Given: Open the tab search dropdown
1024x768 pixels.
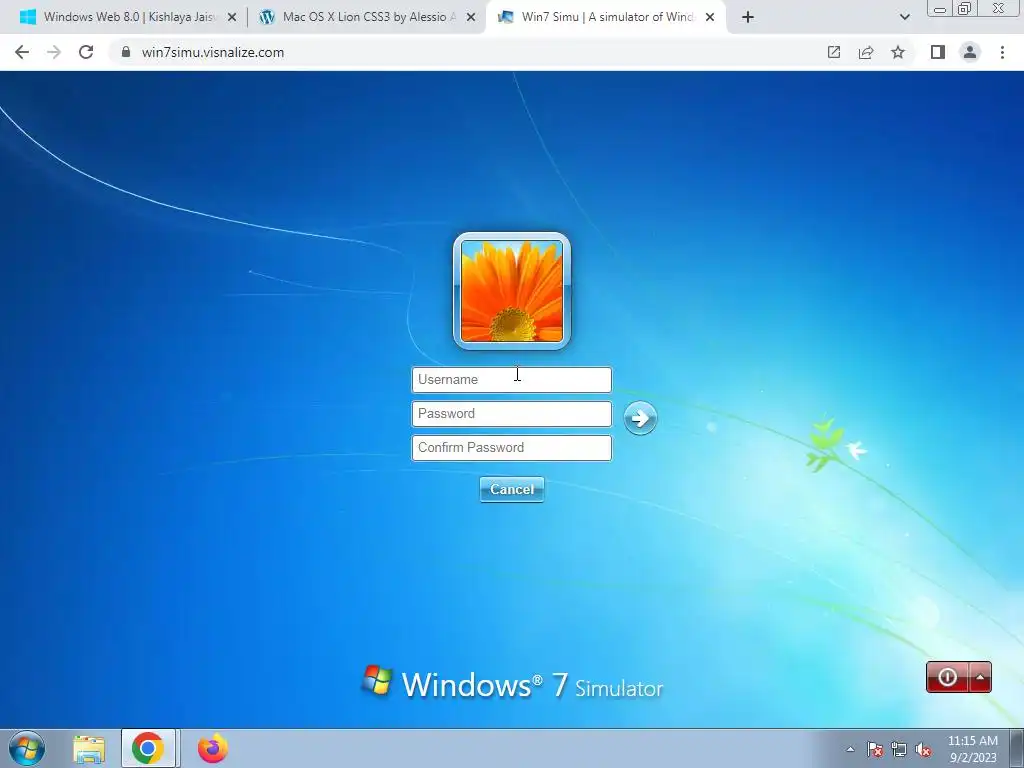Looking at the screenshot, I should pyautogui.click(x=904, y=18).
